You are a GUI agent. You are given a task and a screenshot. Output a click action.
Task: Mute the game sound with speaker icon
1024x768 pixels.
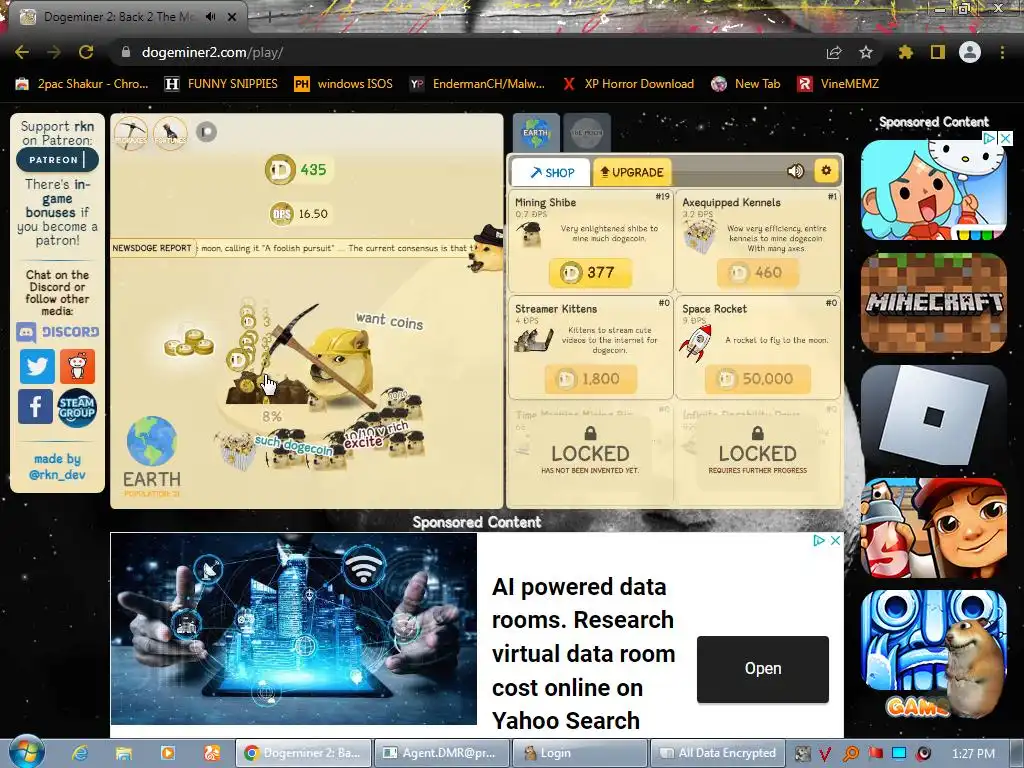click(795, 171)
